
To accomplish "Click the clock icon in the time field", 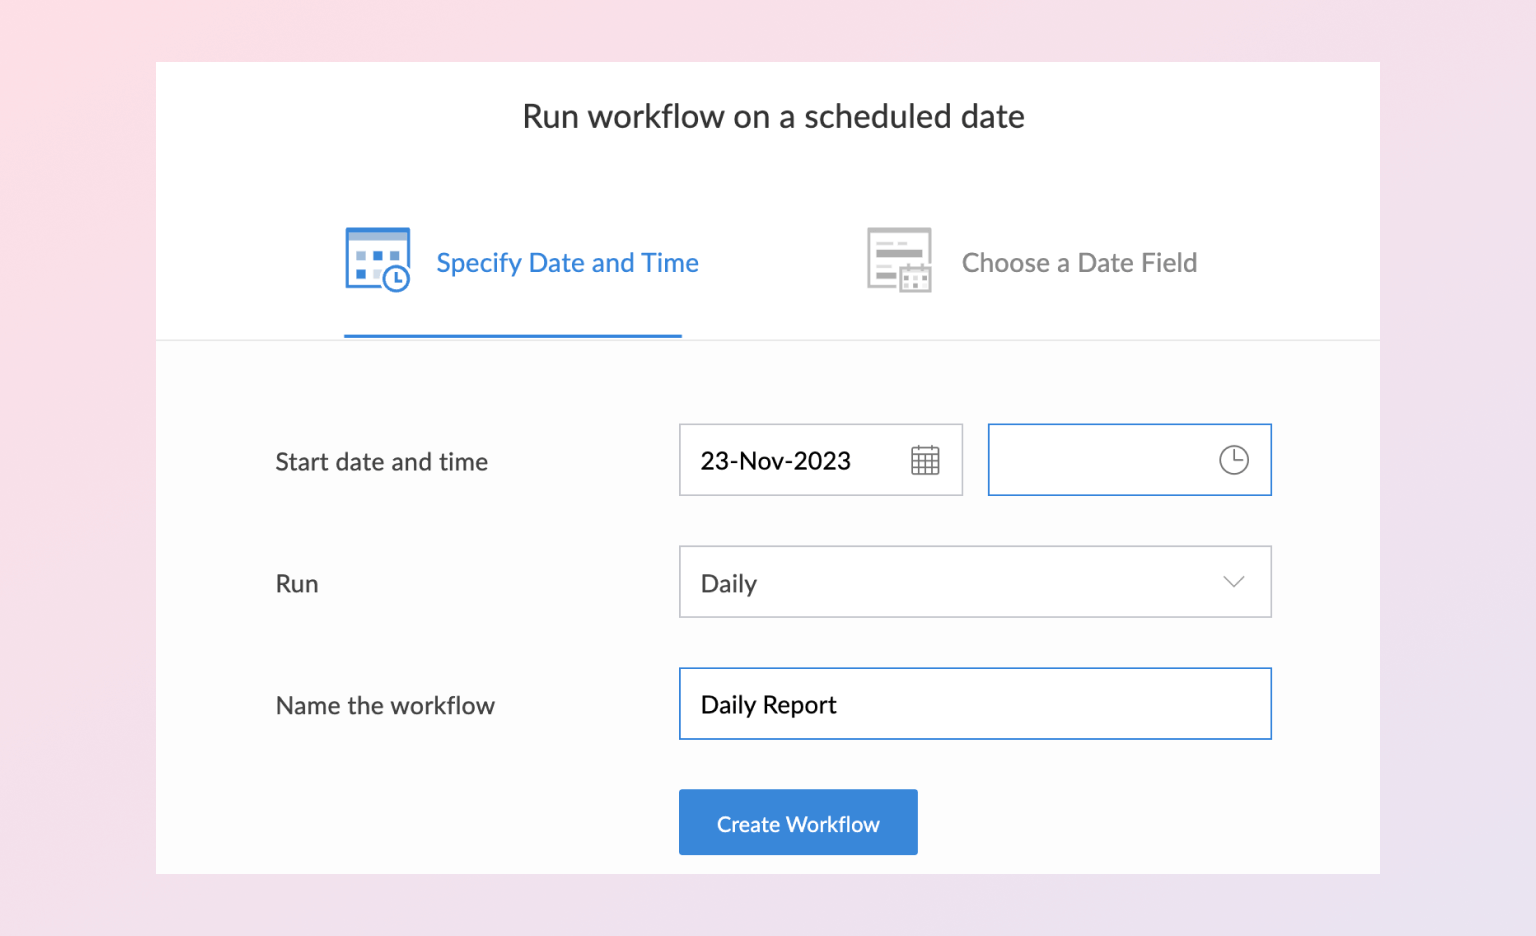I will (1233, 460).
